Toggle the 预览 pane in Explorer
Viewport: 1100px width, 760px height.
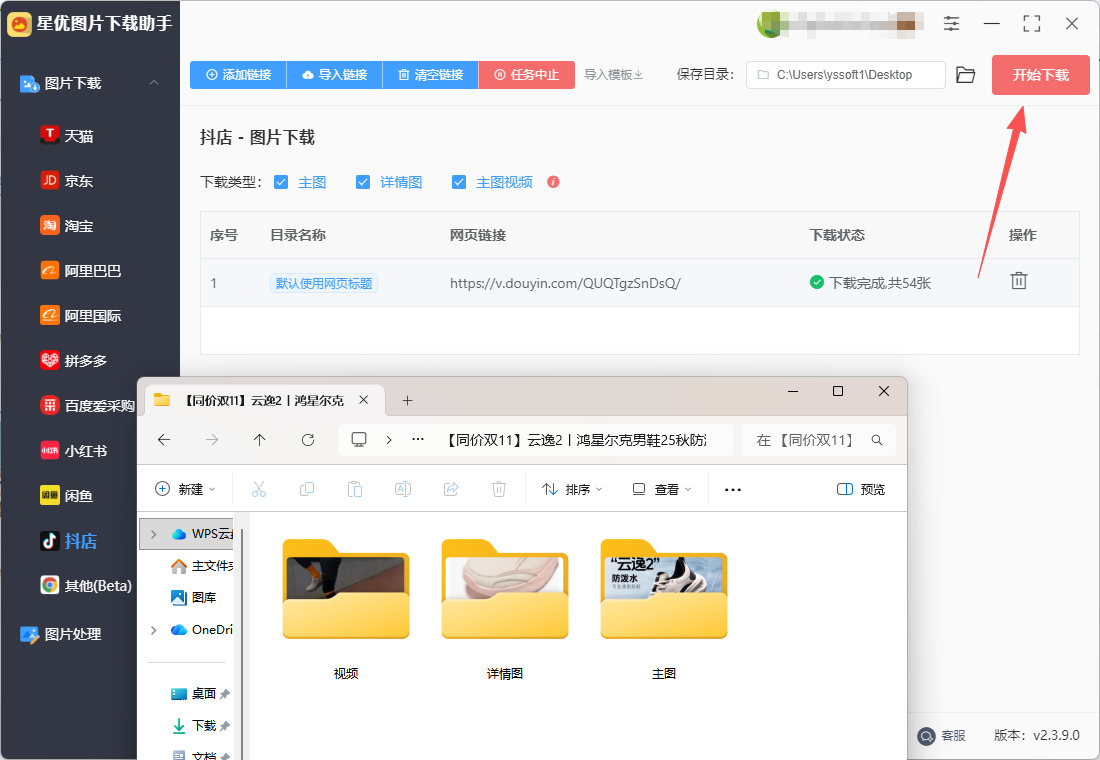[x=861, y=489]
